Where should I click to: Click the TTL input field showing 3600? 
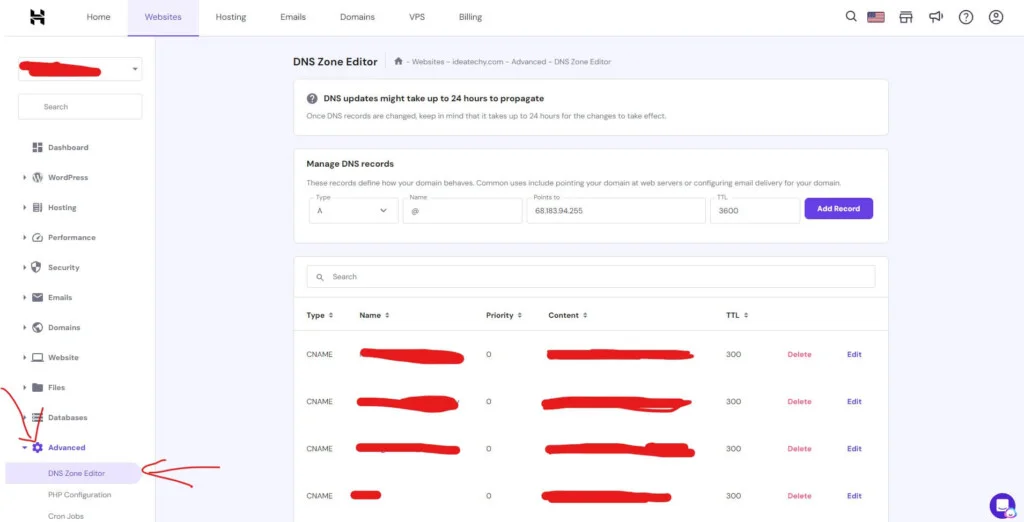(755, 210)
